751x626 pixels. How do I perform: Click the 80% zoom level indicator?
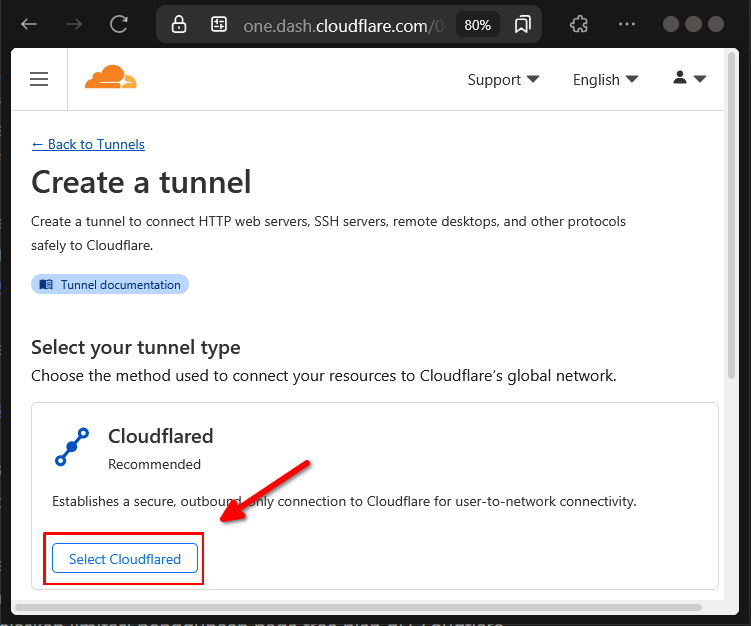[478, 25]
